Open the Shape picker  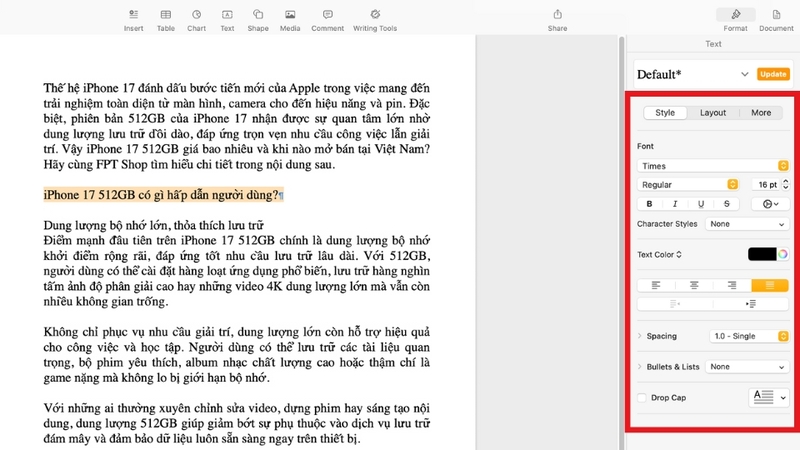click(x=258, y=20)
